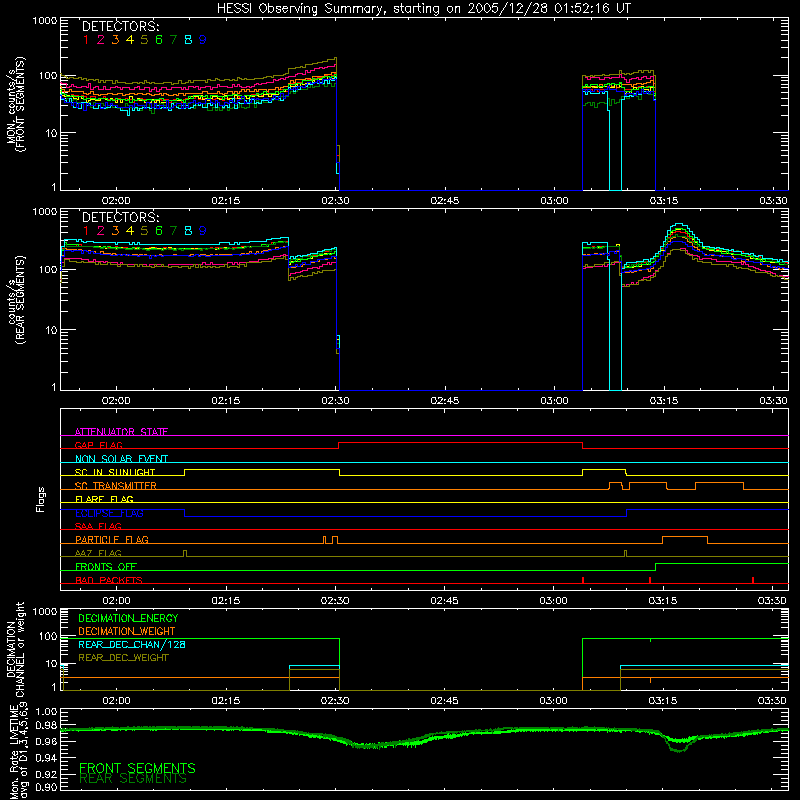Click the FRONTS_OFF flag label
Viewport: 800px width, 800px height.
(x=106, y=566)
